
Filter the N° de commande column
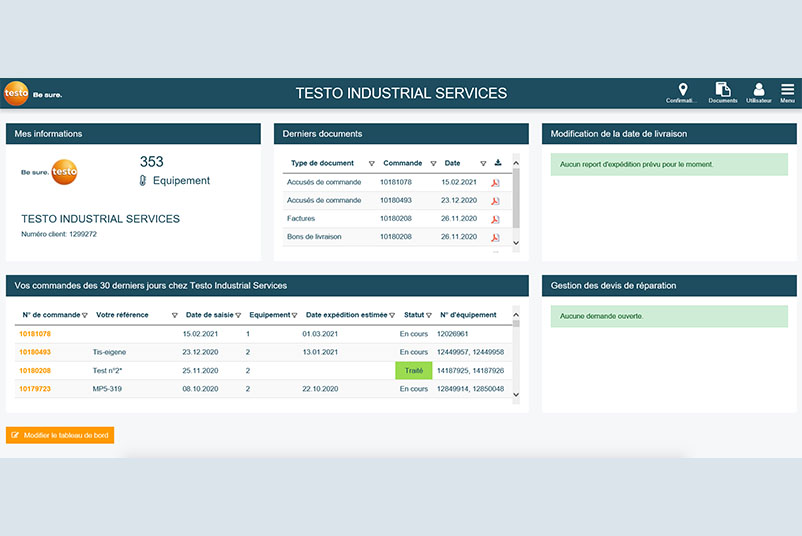[x=85, y=316]
